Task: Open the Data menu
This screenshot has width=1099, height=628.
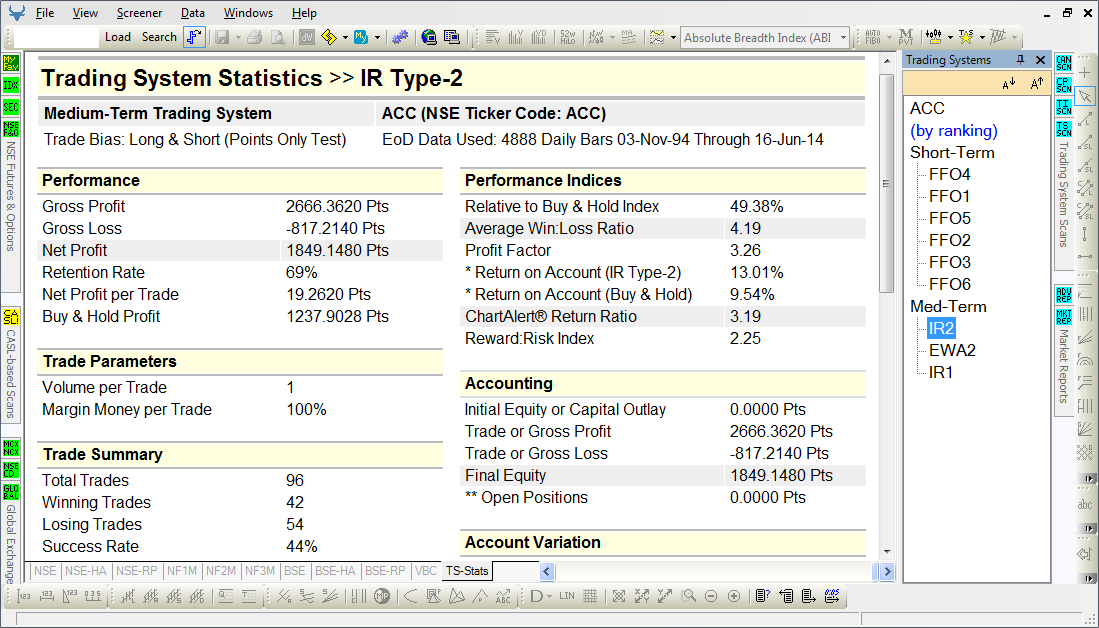Action: 193,13
